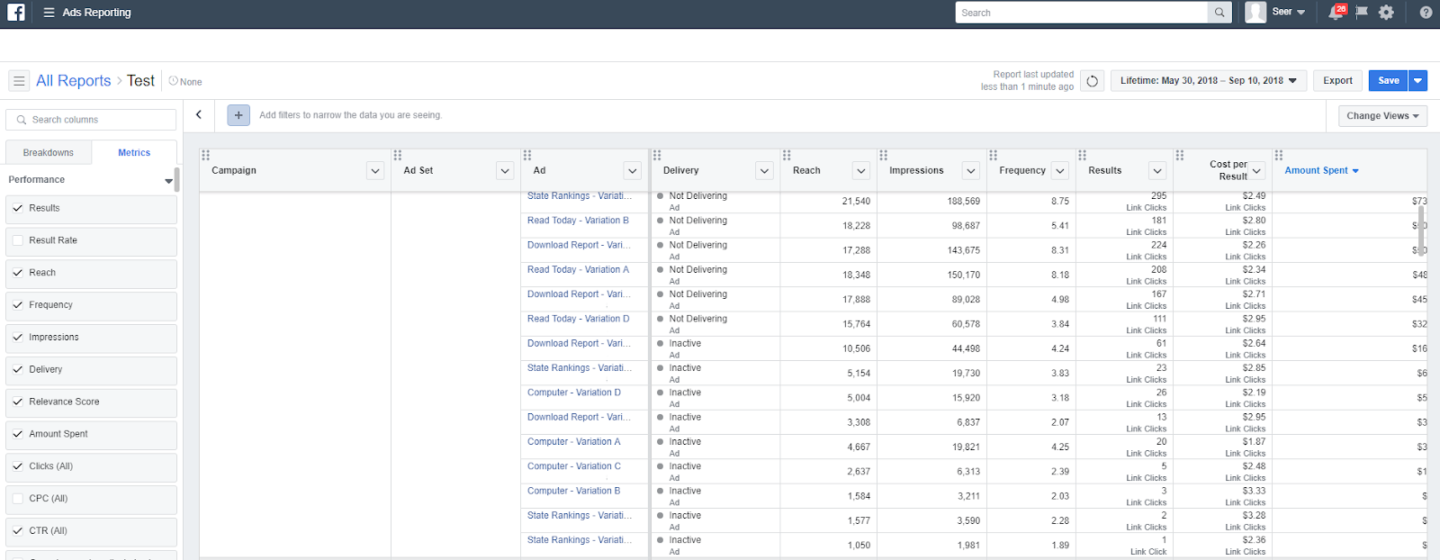This screenshot has width=1440, height=560.
Task: Check the CPC (All) checkbox
Action: tap(18, 498)
